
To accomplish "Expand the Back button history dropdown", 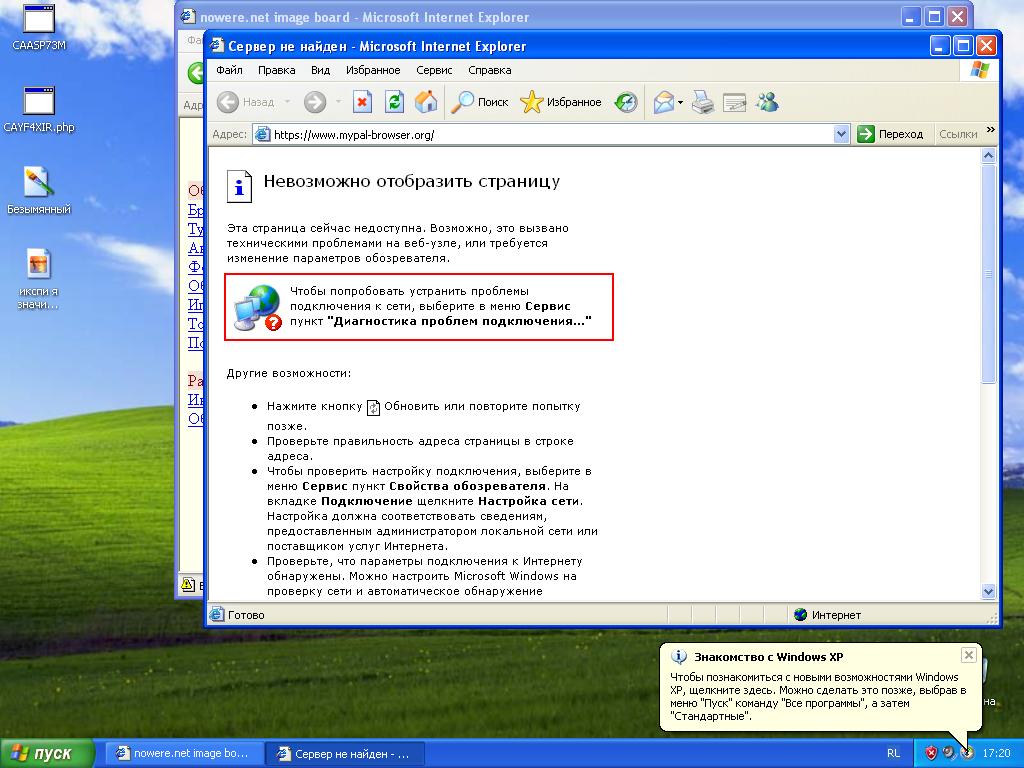I will 287,102.
